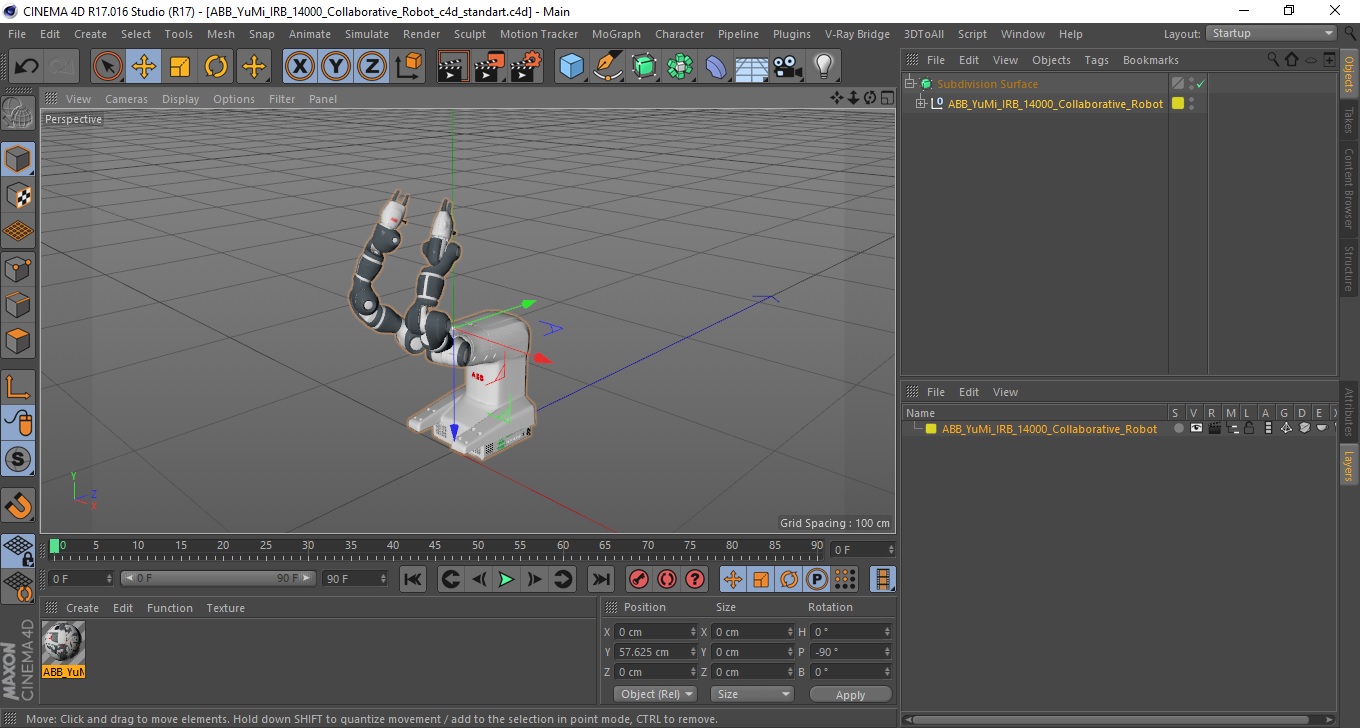Open the Deformer objects icon
This screenshot has width=1360, height=728.
click(716, 67)
